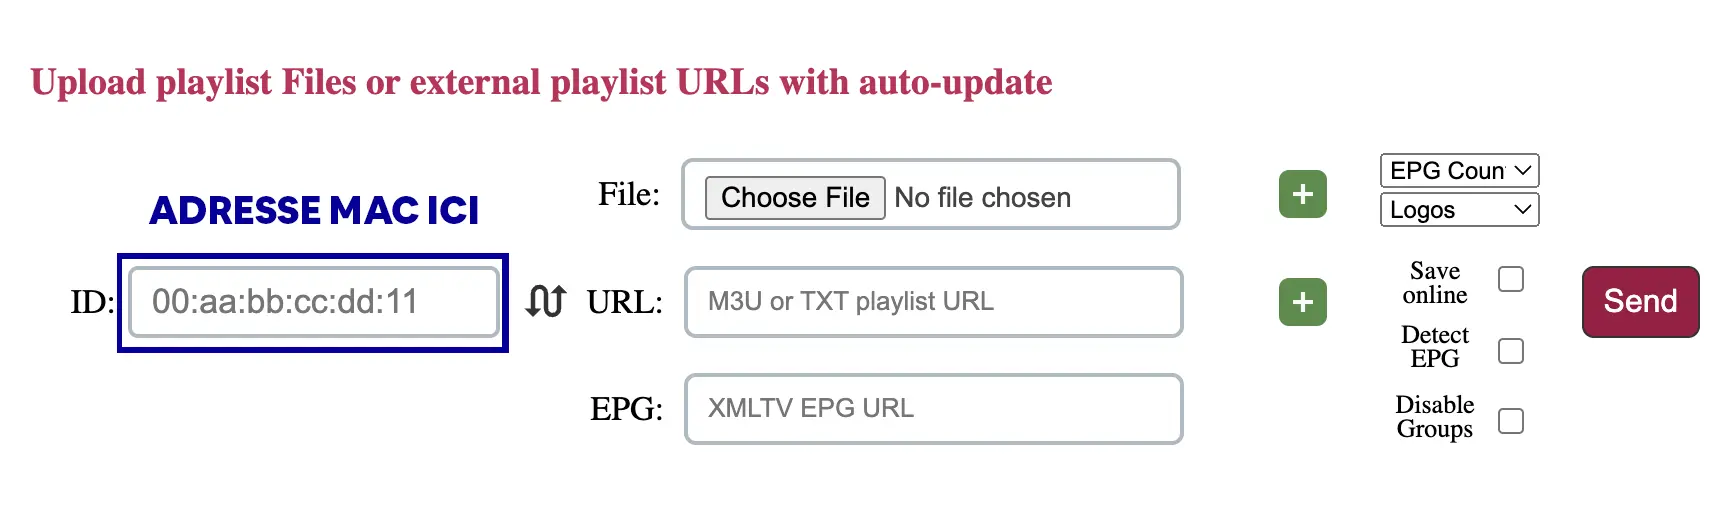Click the 'Save online' label text
This screenshot has height=527, width=1730.
click(x=1434, y=283)
